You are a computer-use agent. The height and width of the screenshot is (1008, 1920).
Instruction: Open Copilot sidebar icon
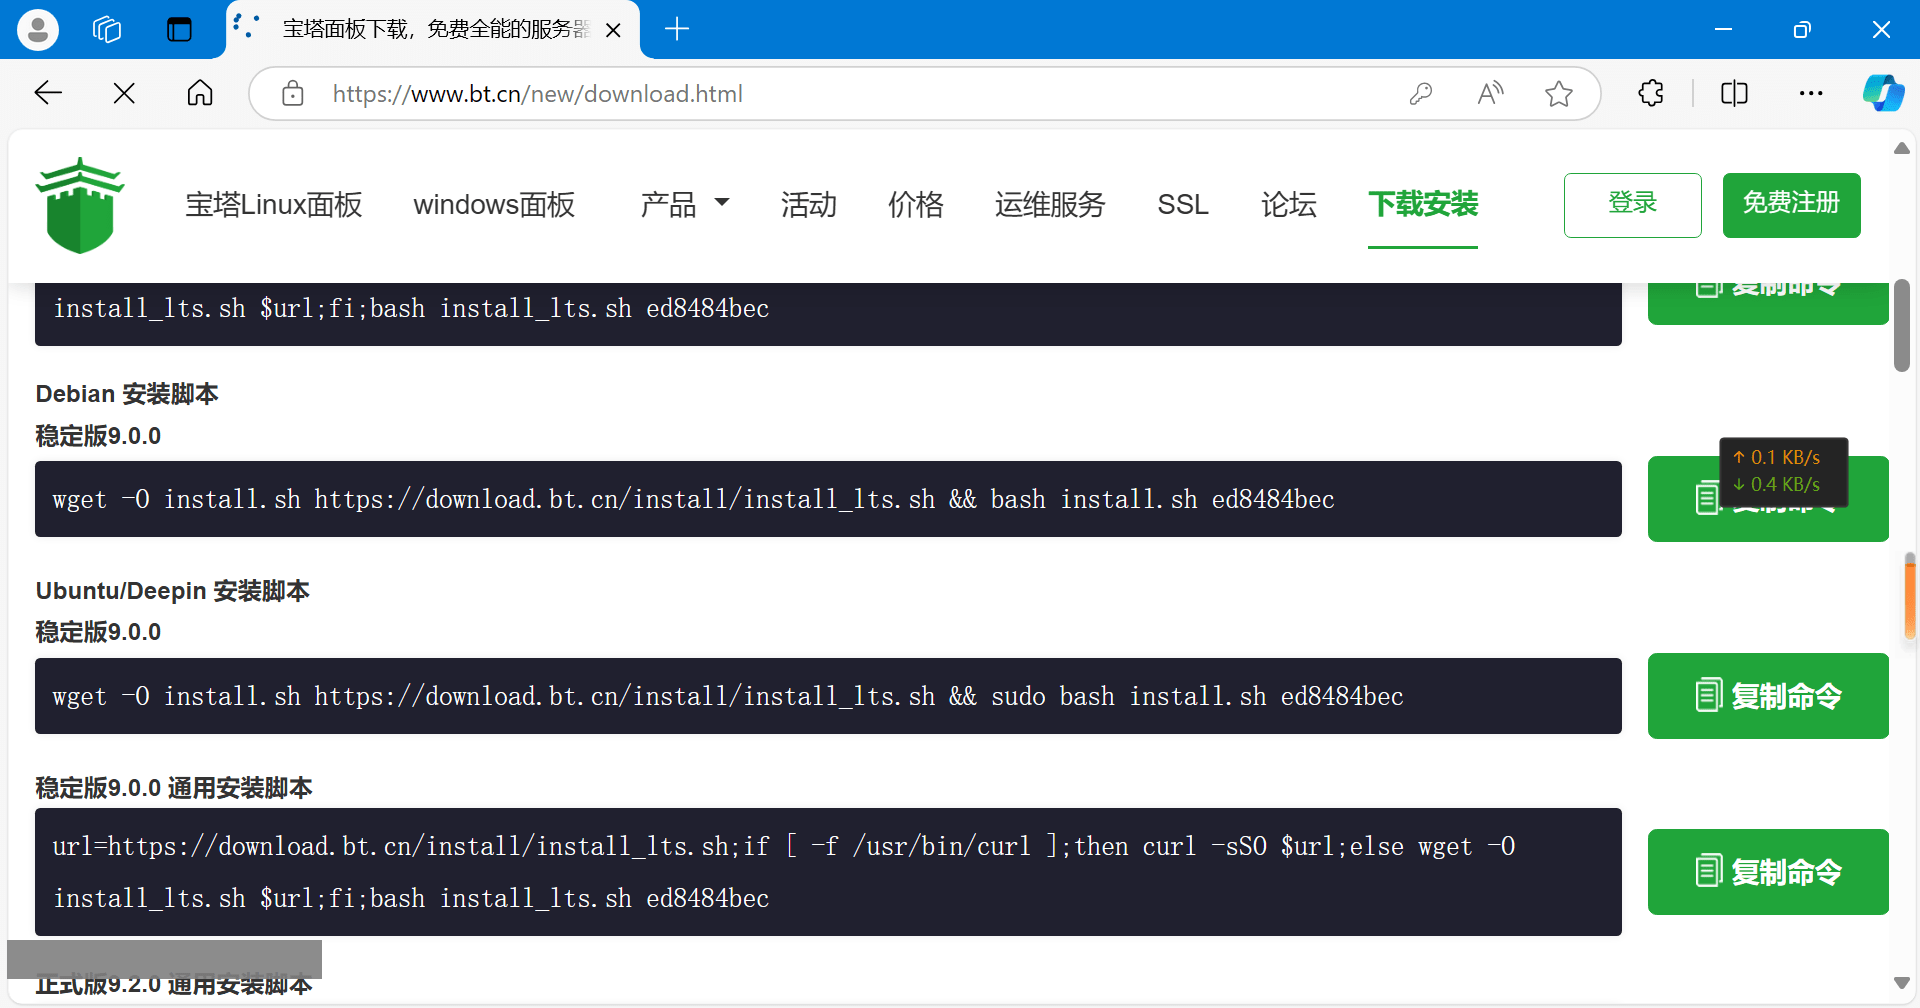click(x=1883, y=94)
